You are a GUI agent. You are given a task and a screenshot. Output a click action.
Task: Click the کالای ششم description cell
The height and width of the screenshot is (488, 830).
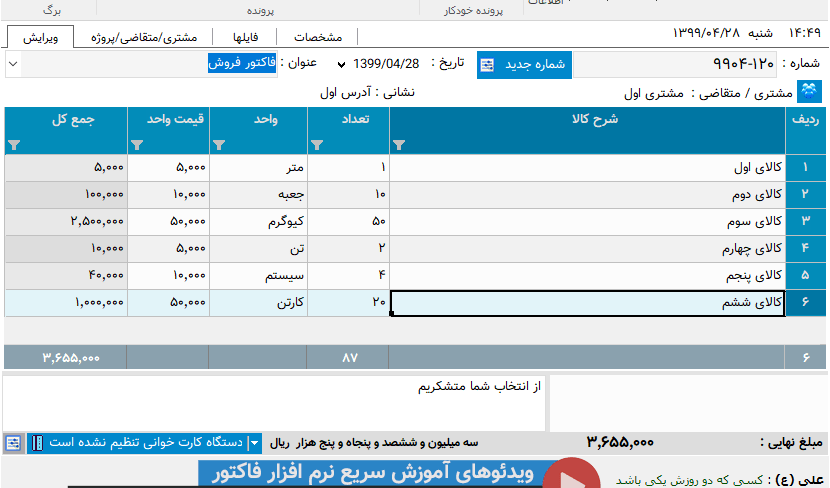[x=588, y=303]
